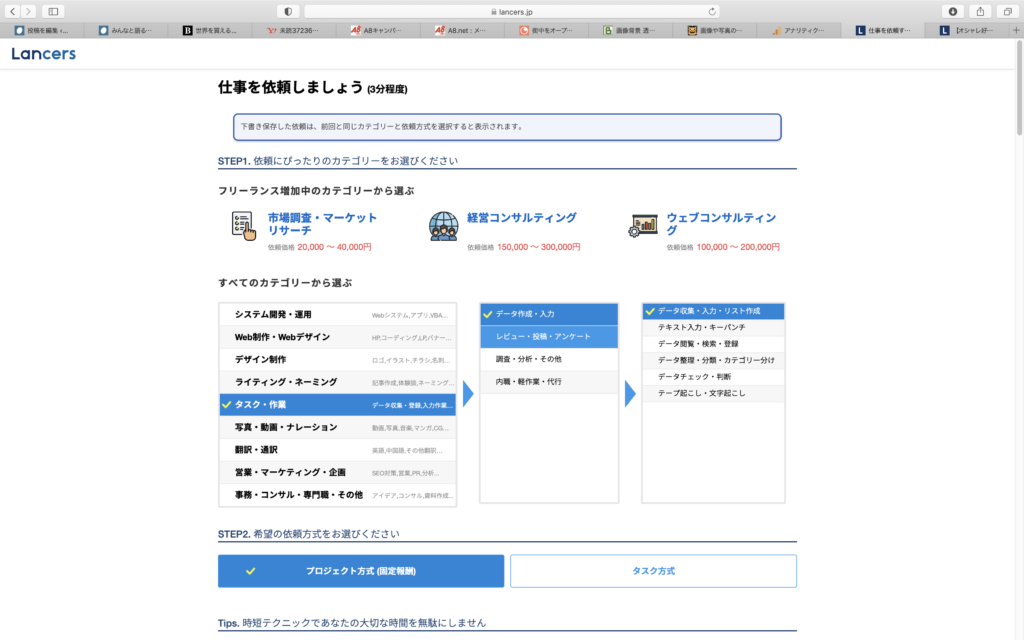1024x640 pixels.
Task: Select タスク方式 option
Action: coord(653,571)
